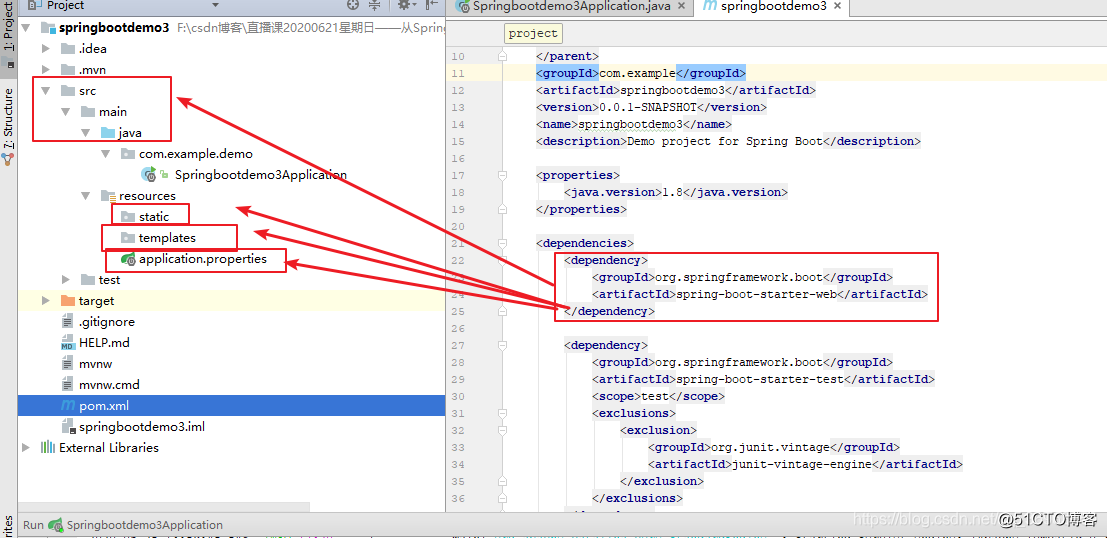Screen dimensions: 1107x538
Task: Click the springbootdemo3.iml file icon
Action: 68,427
